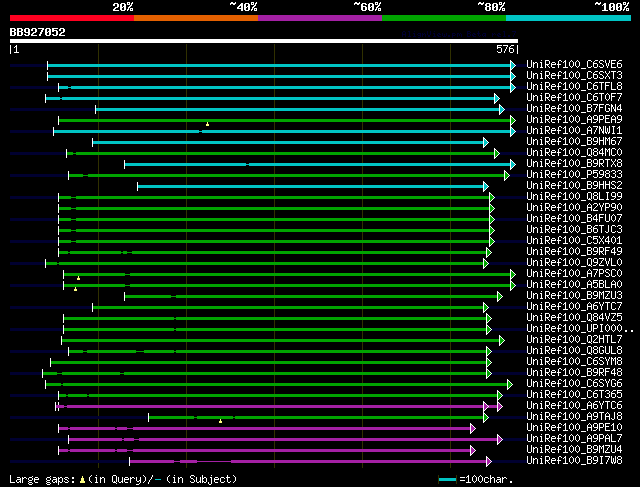The width and height of the screenshot is (640, 487).
Task: Select the UniRef100_A7NWI1 label
Action: 574,131
